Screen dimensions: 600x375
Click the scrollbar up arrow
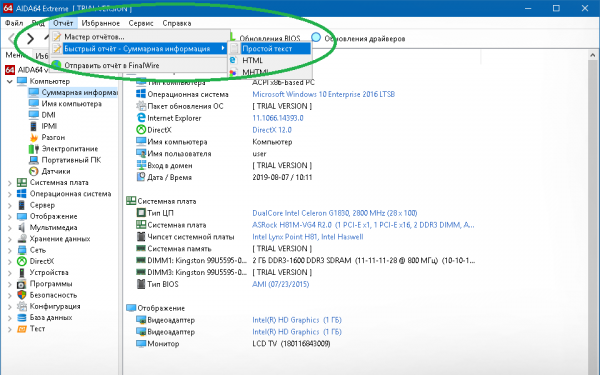593,56
